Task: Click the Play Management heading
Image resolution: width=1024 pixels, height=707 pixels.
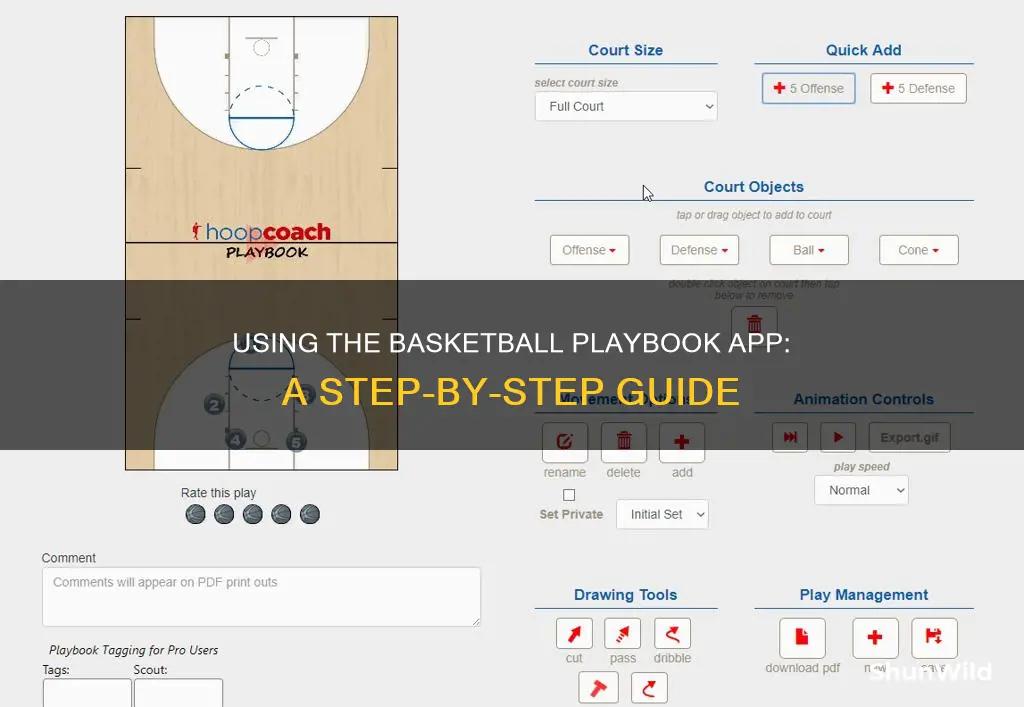Action: [863, 595]
